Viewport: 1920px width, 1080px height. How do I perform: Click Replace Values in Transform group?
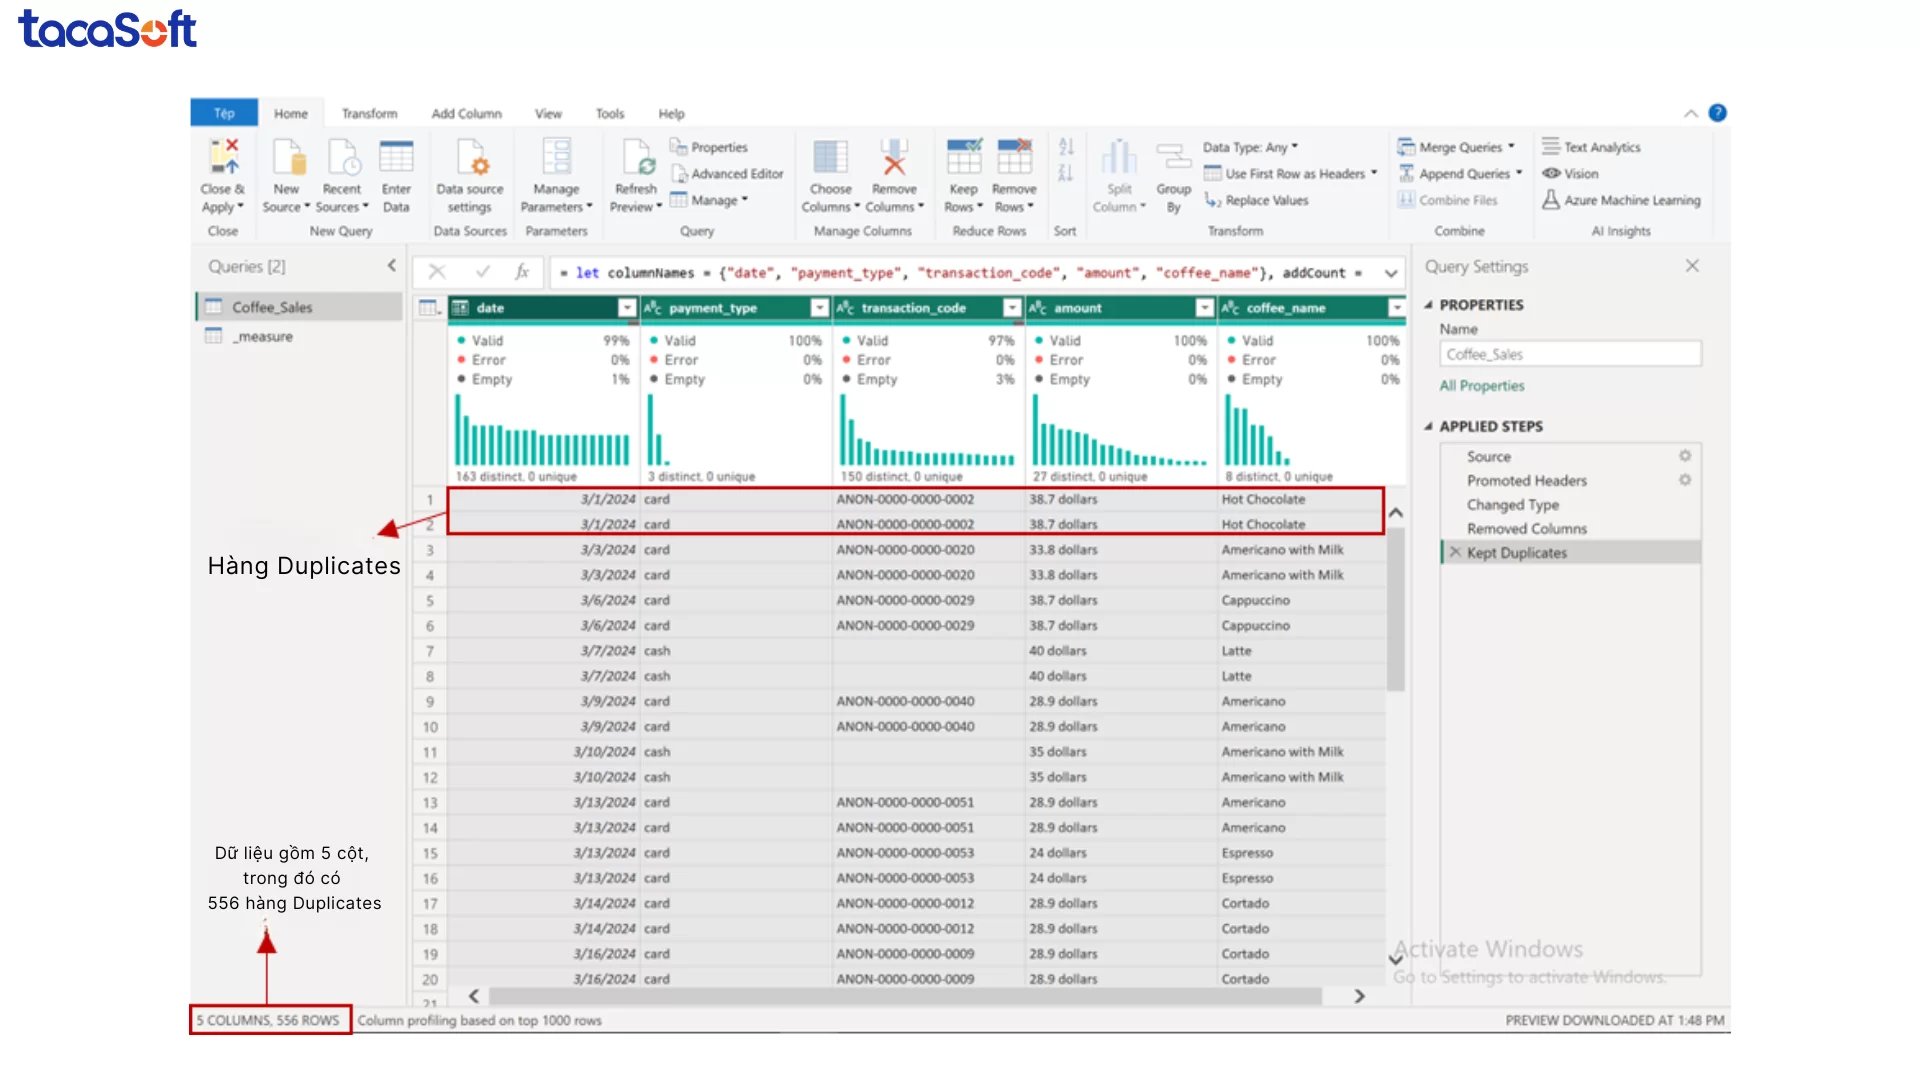(1256, 201)
